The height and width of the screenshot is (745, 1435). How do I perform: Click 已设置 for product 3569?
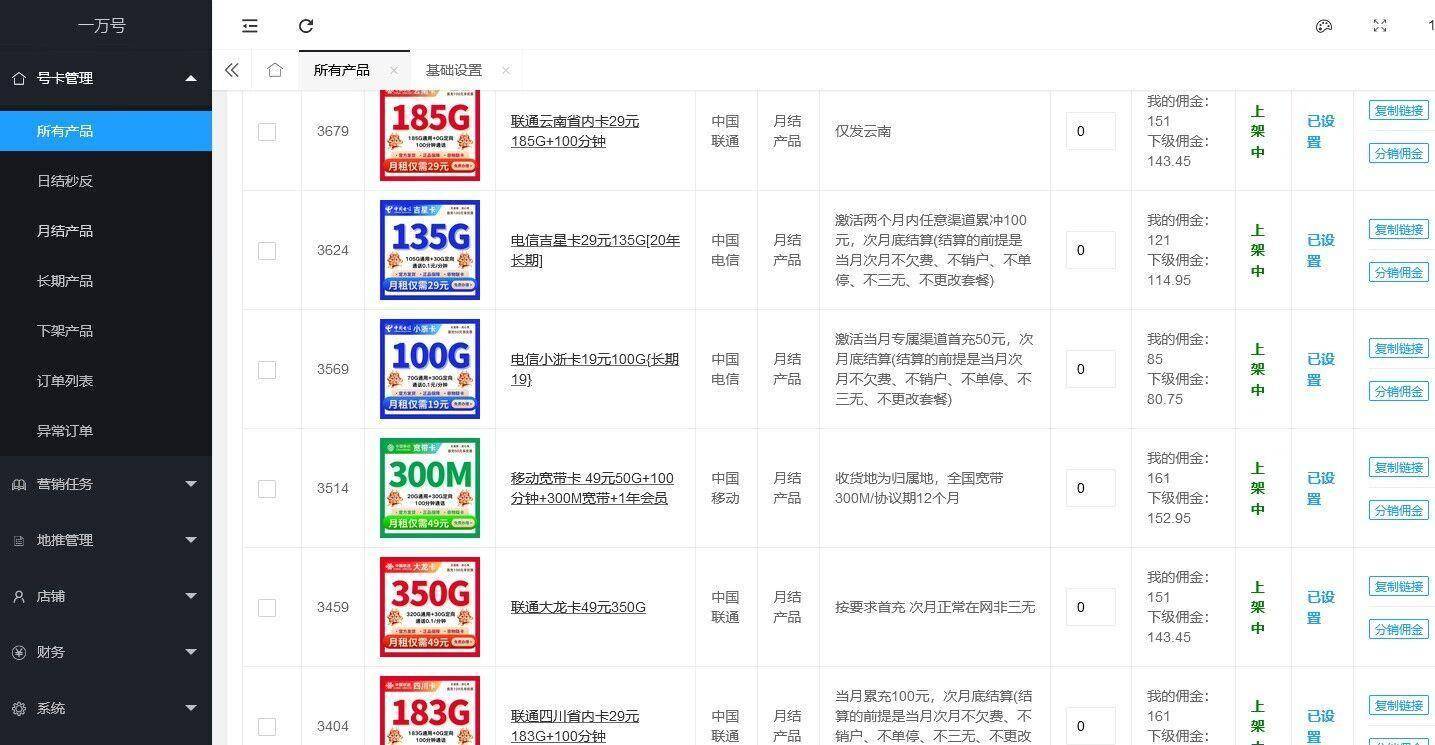coord(1321,369)
